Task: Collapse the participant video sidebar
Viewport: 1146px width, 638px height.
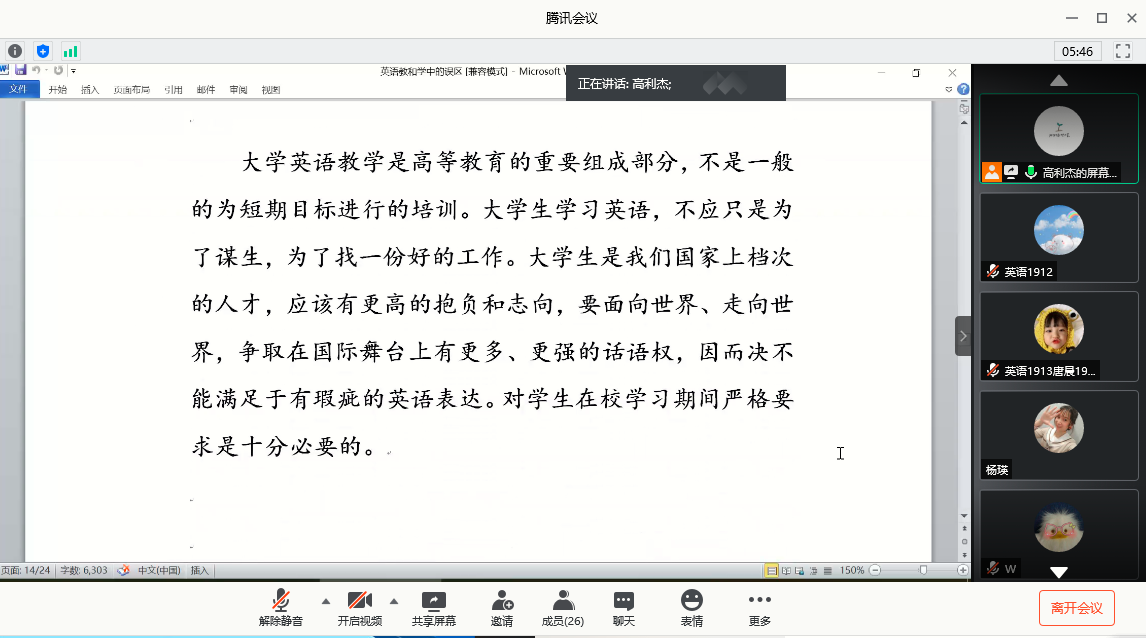Action: pyautogui.click(x=963, y=336)
